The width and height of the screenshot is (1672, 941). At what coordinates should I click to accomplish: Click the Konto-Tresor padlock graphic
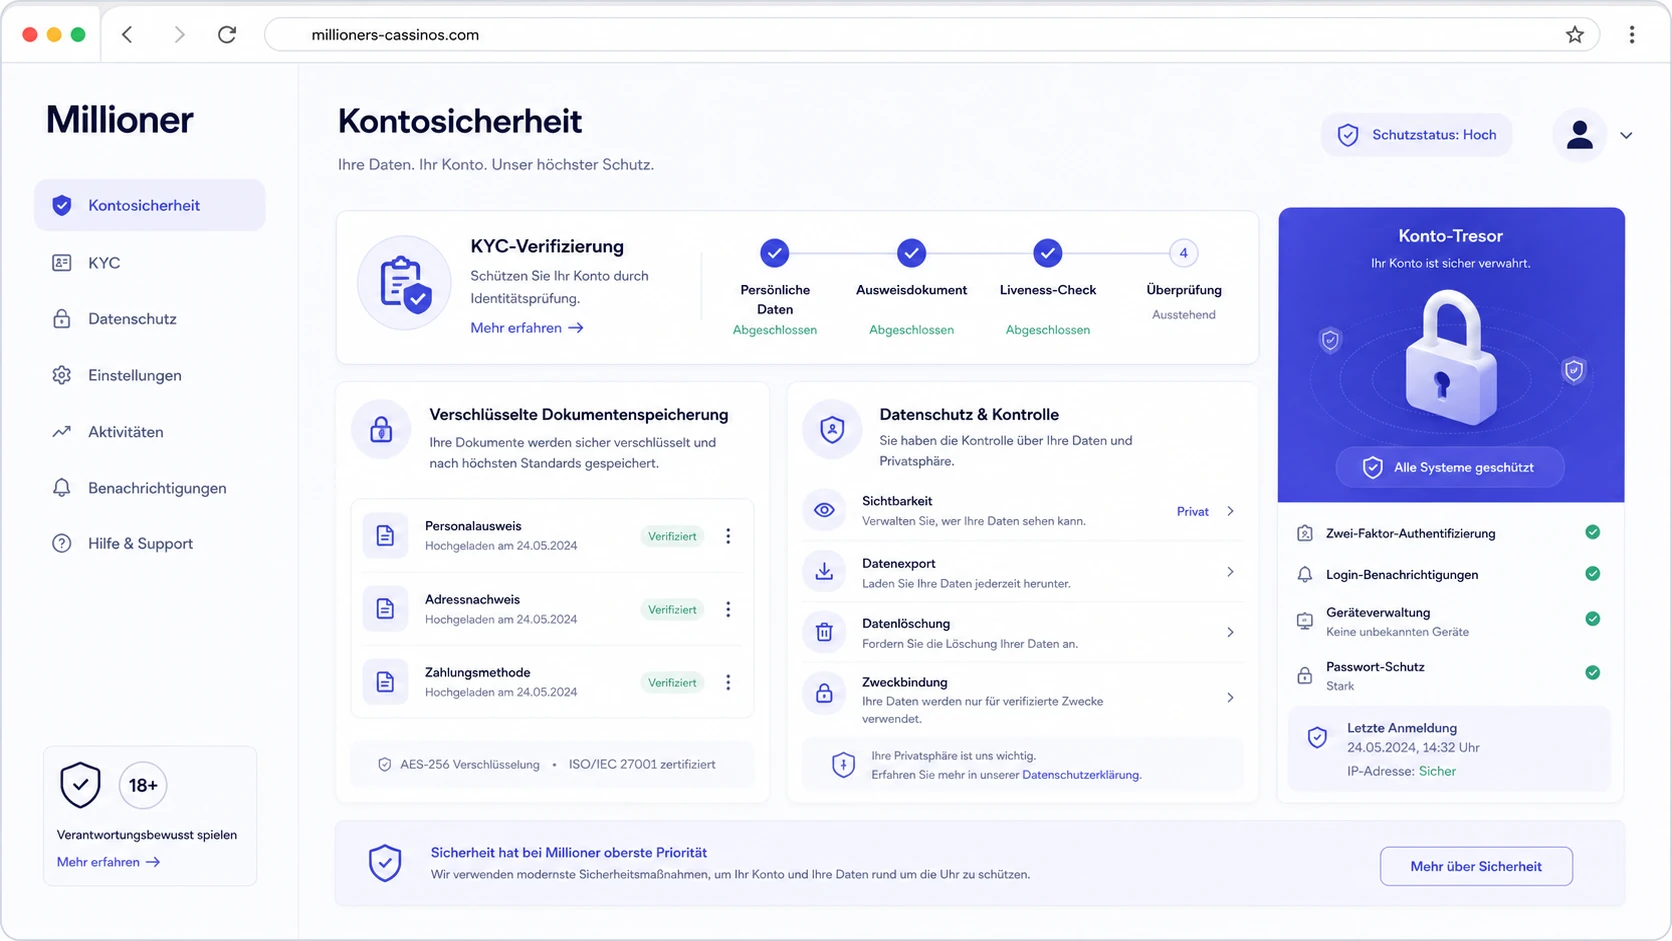1451,358
